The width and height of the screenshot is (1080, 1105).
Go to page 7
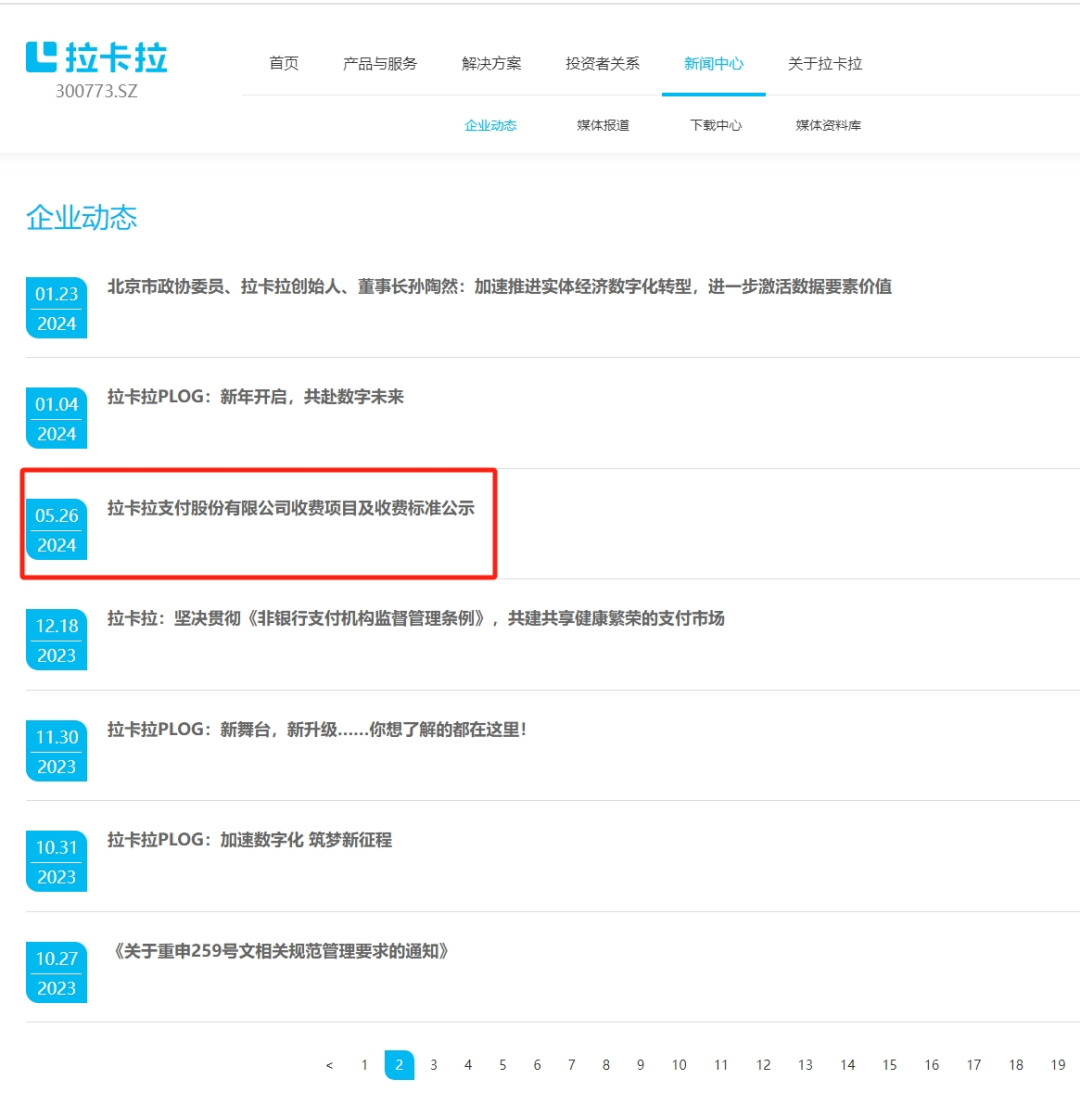pos(571,1065)
